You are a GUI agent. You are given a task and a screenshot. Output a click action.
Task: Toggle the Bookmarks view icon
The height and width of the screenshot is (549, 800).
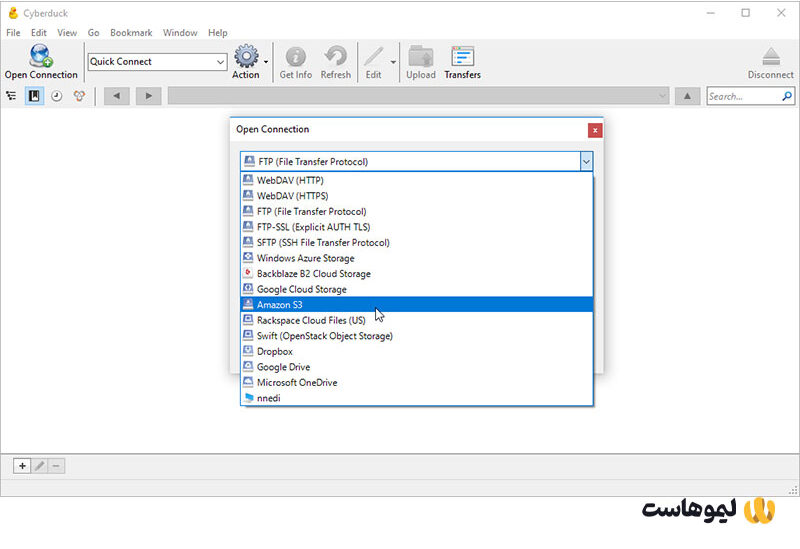pyautogui.click(x=34, y=96)
